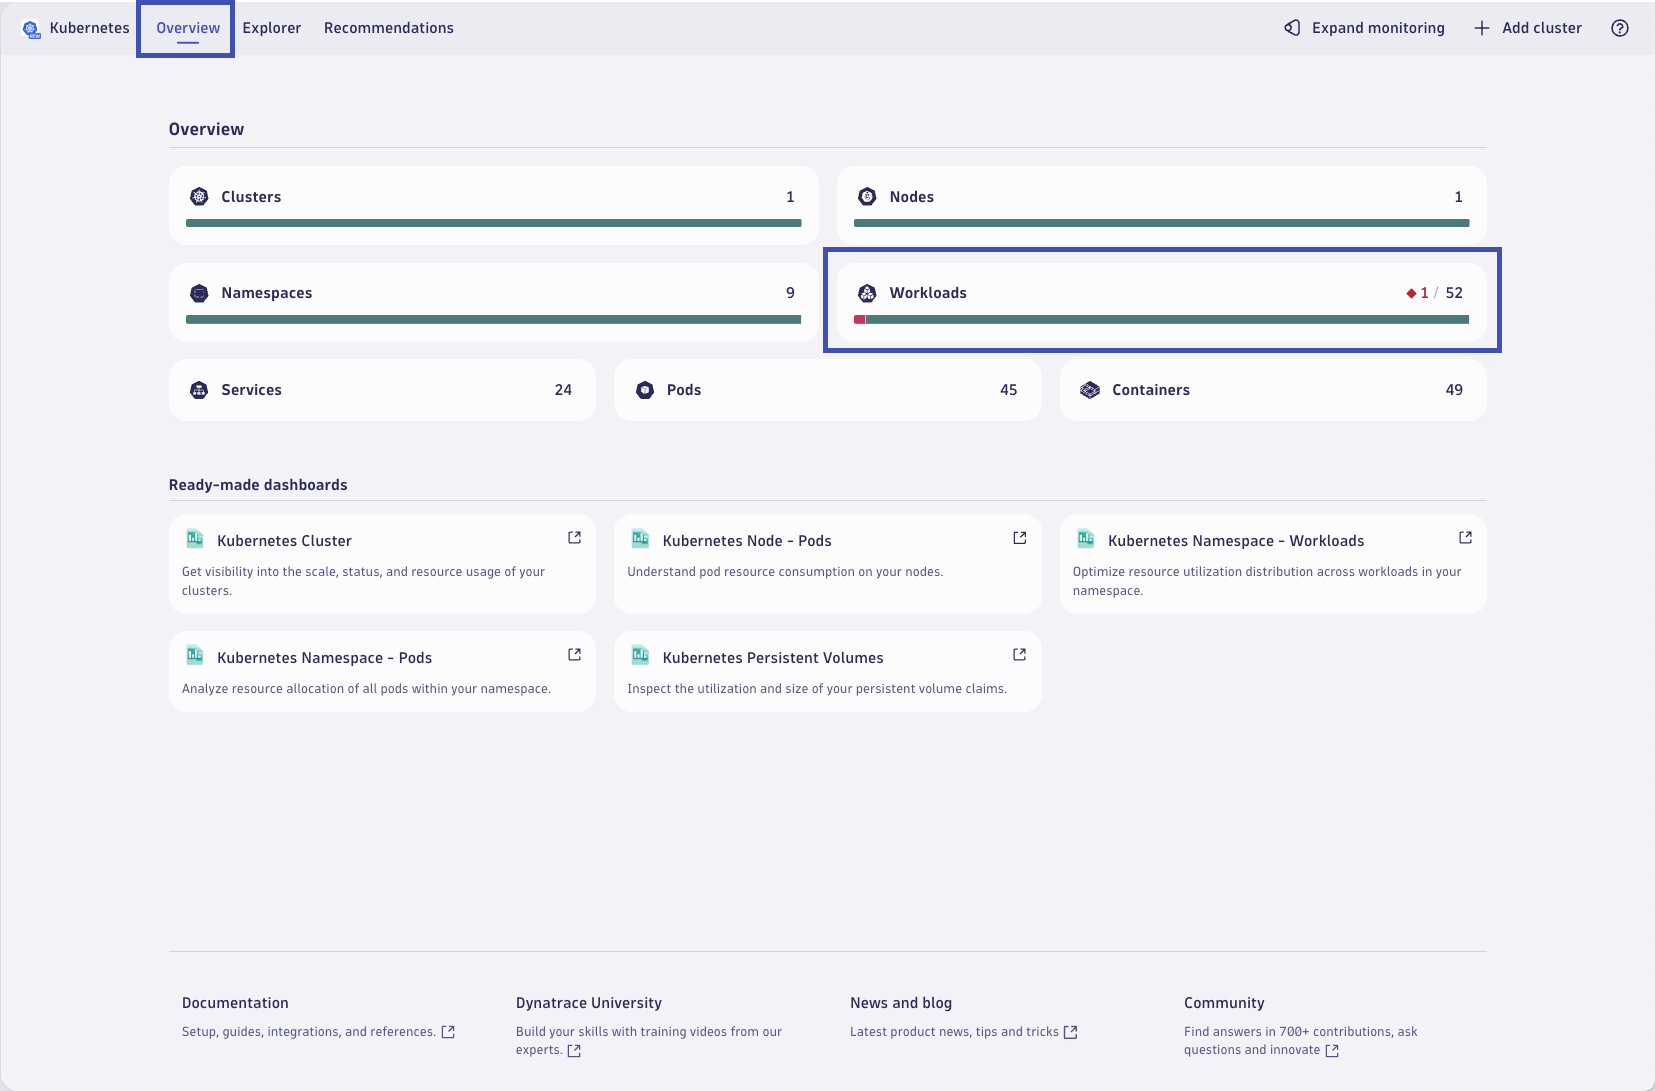Click the Documentation heading

pyautogui.click(x=235, y=1003)
